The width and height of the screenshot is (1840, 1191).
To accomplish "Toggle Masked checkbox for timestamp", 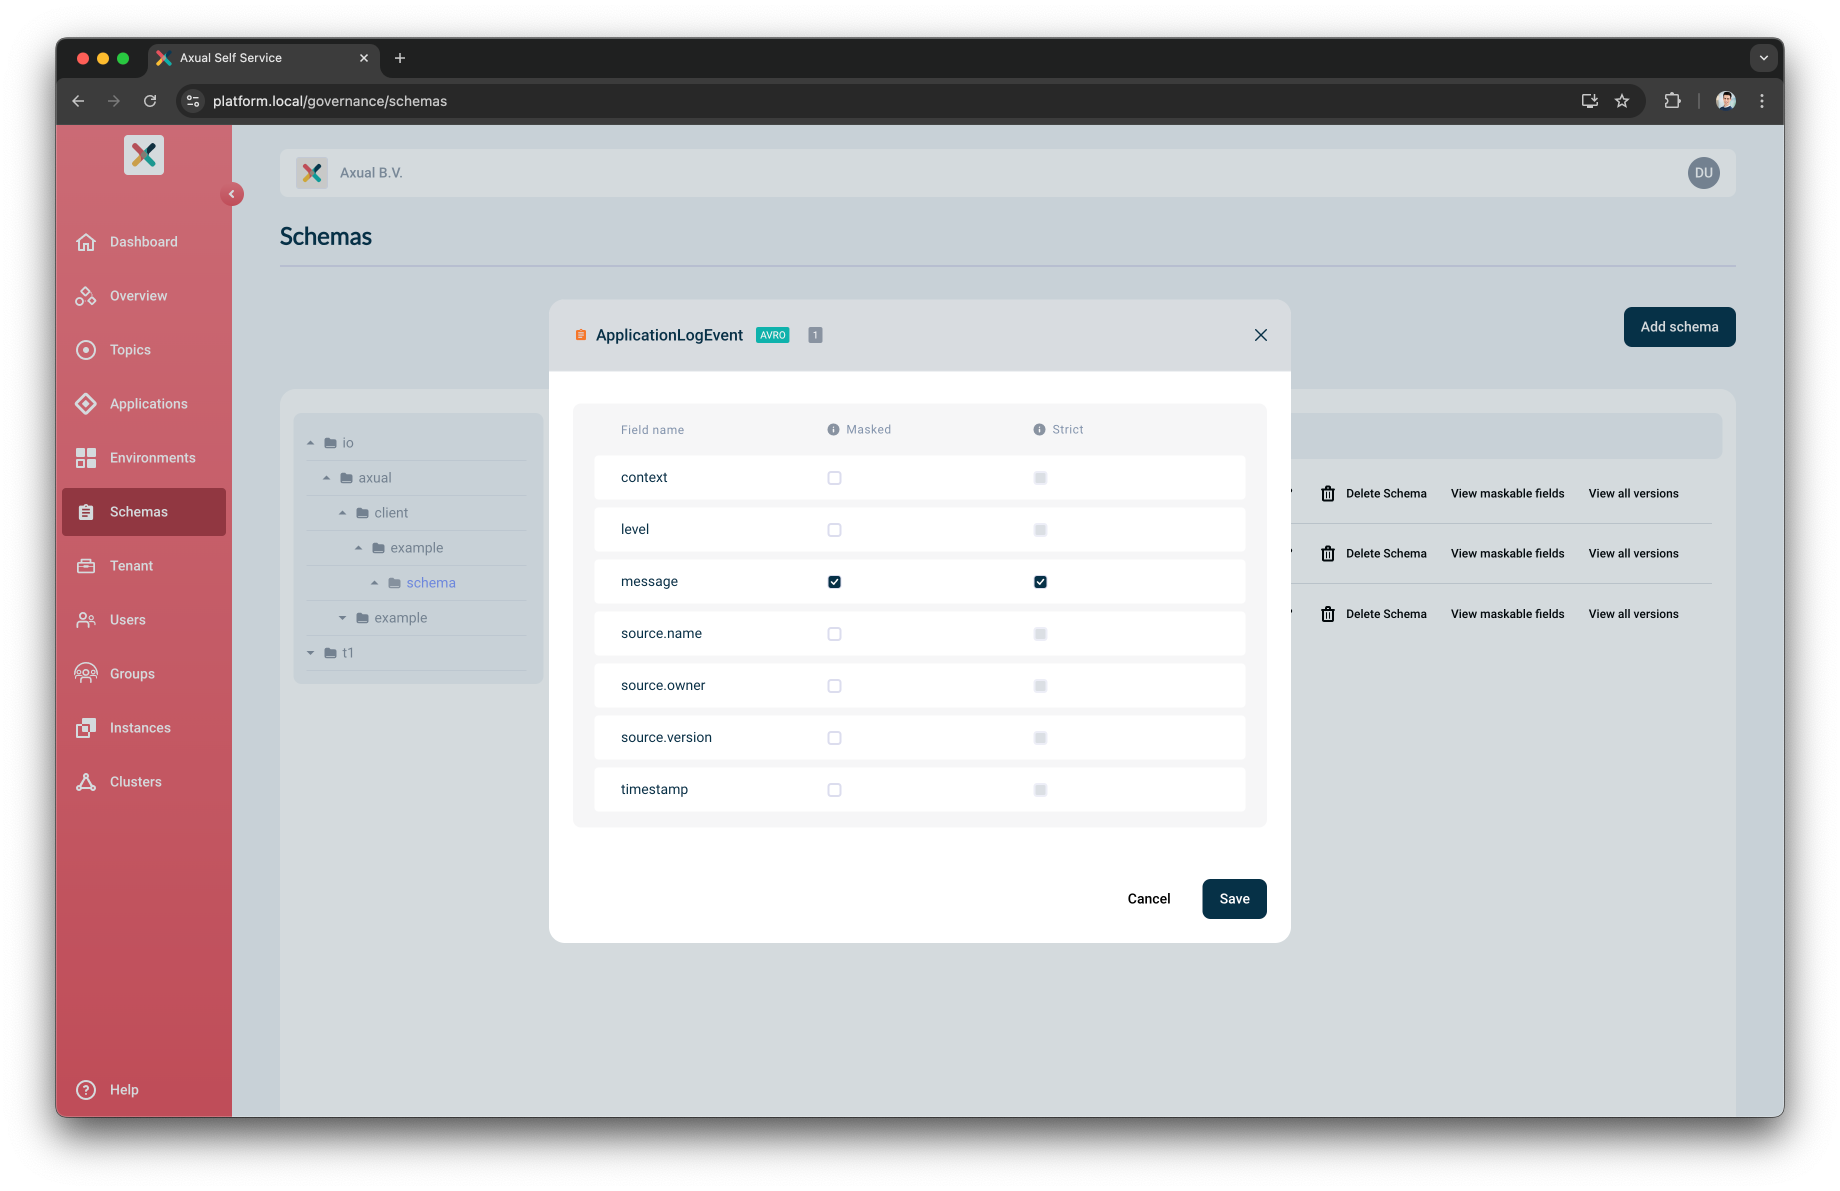I will coord(834,790).
